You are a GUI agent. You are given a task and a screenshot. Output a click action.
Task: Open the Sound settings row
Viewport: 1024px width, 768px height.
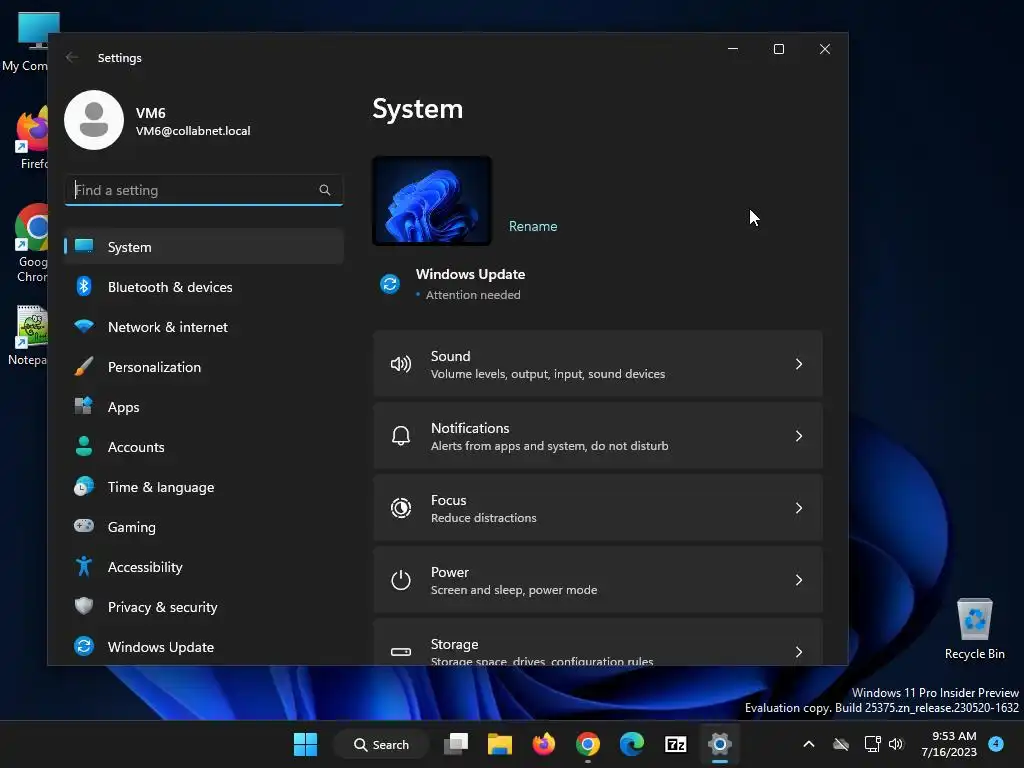[x=598, y=364]
